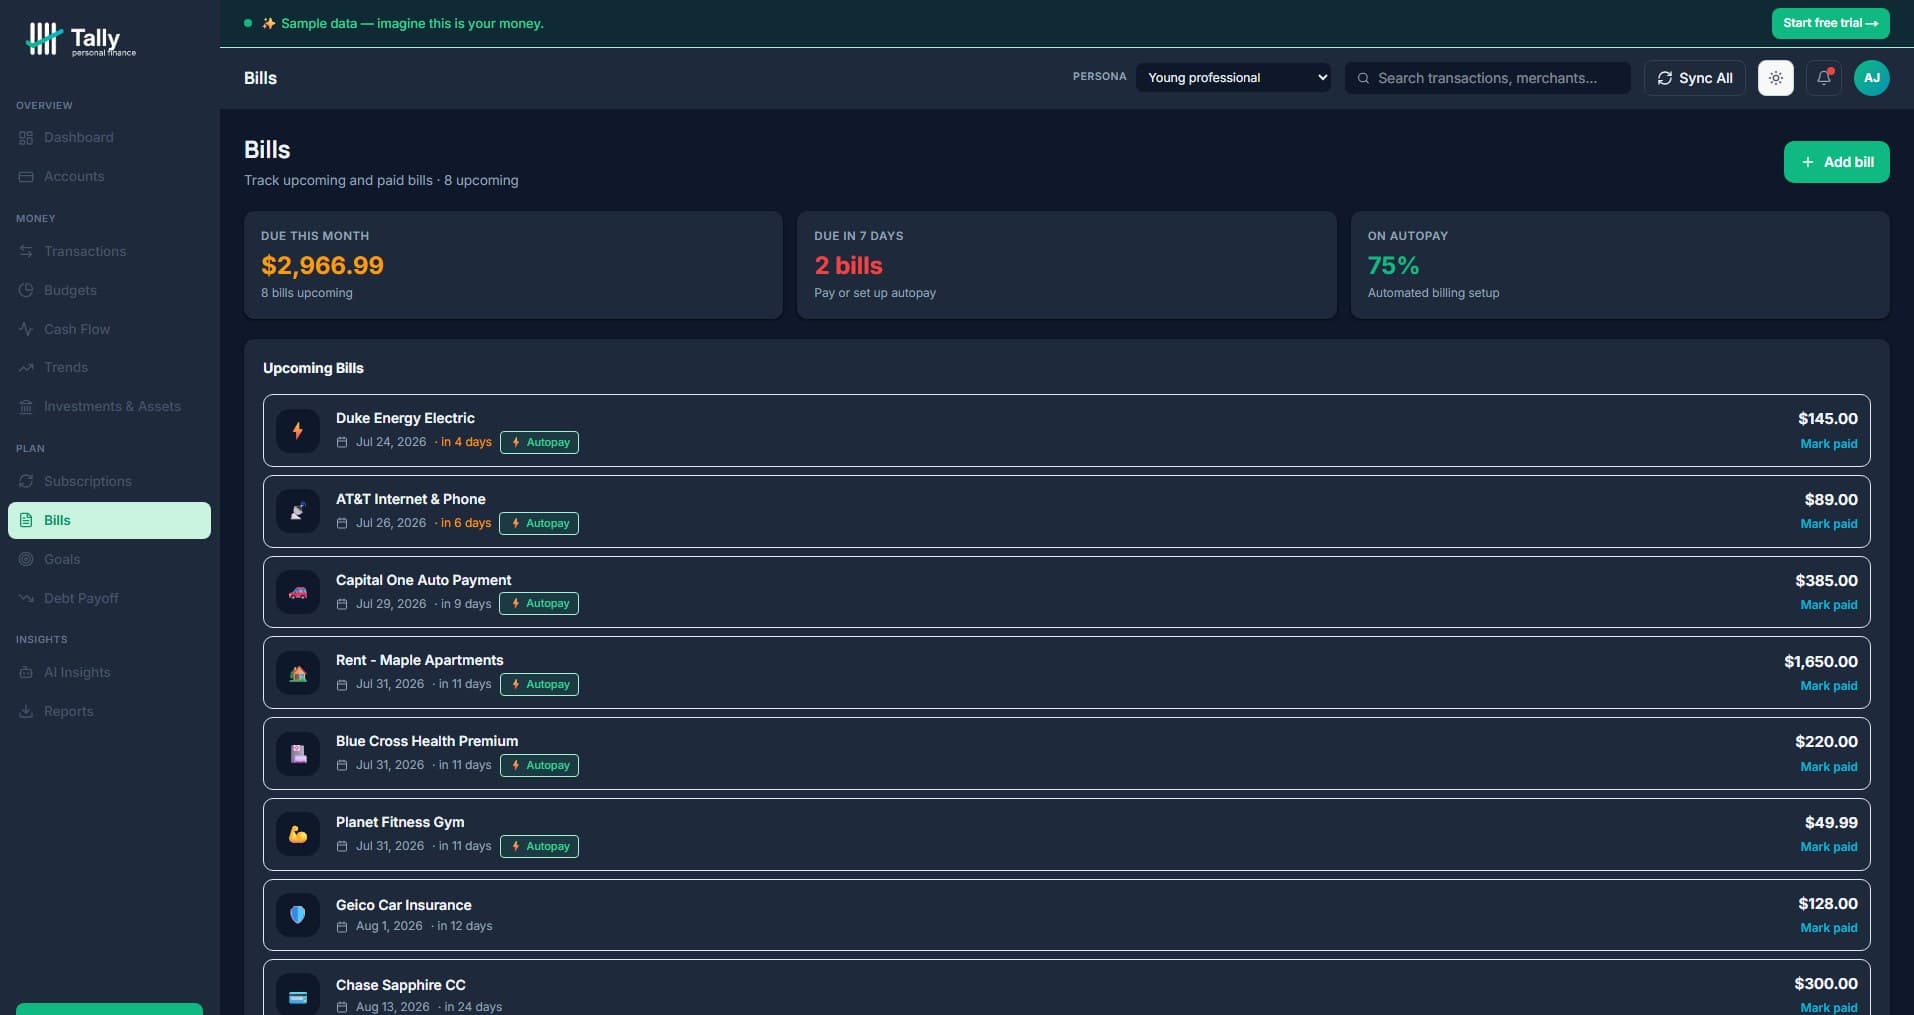Click the Chase Sapphire CC bill title
1914x1015 pixels.
point(400,985)
